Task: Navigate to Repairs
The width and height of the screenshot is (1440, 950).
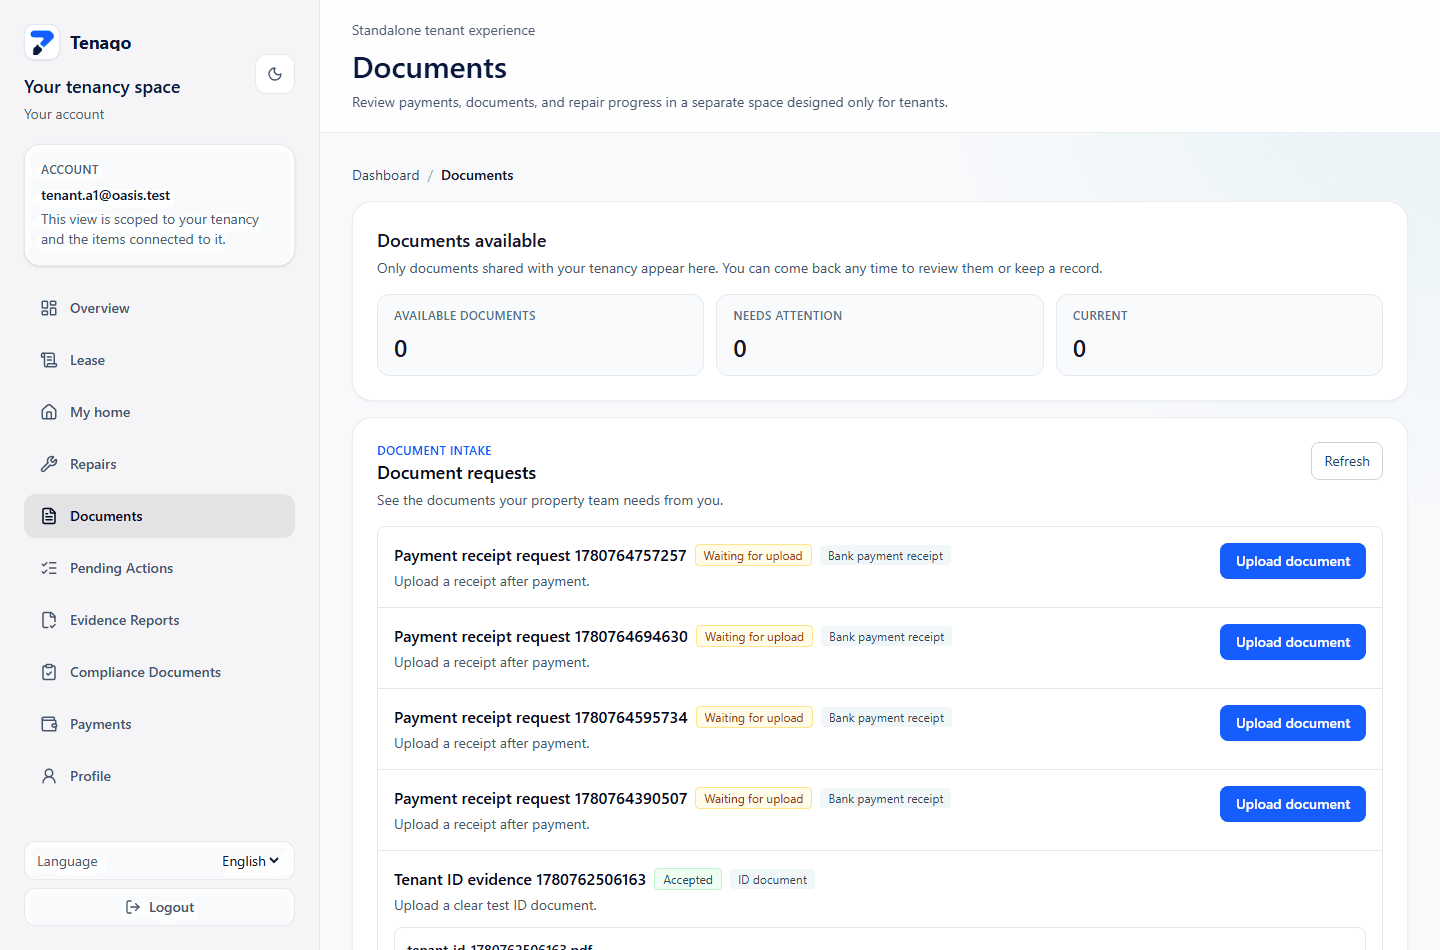Action: tap(159, 464)
